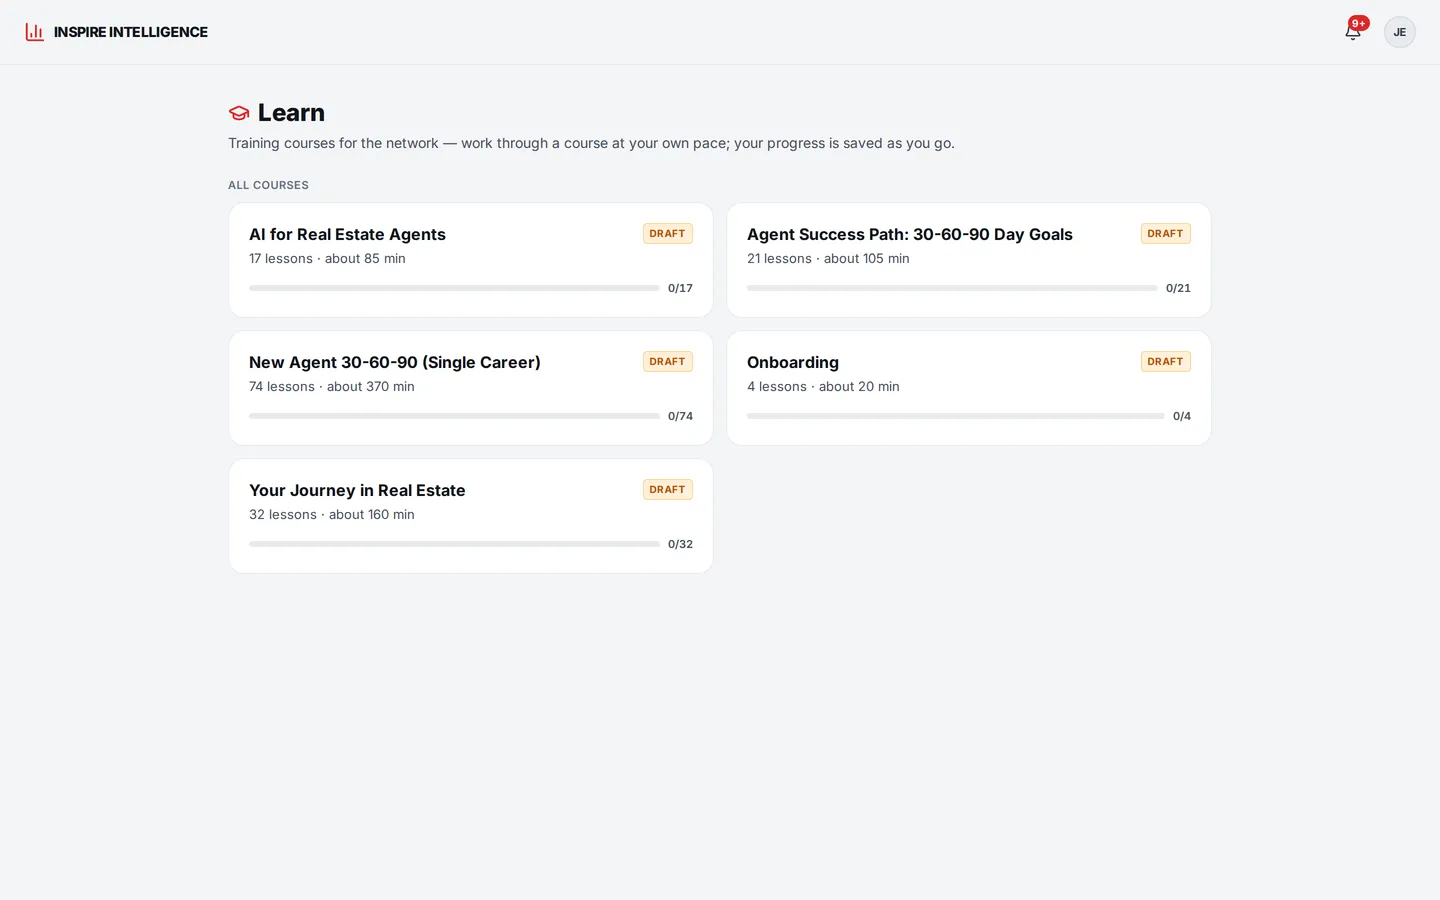Image resolution: width=1440 pixels, height=900 pixels.
Task: Click the 0/17 progress count
Action: 680,288
